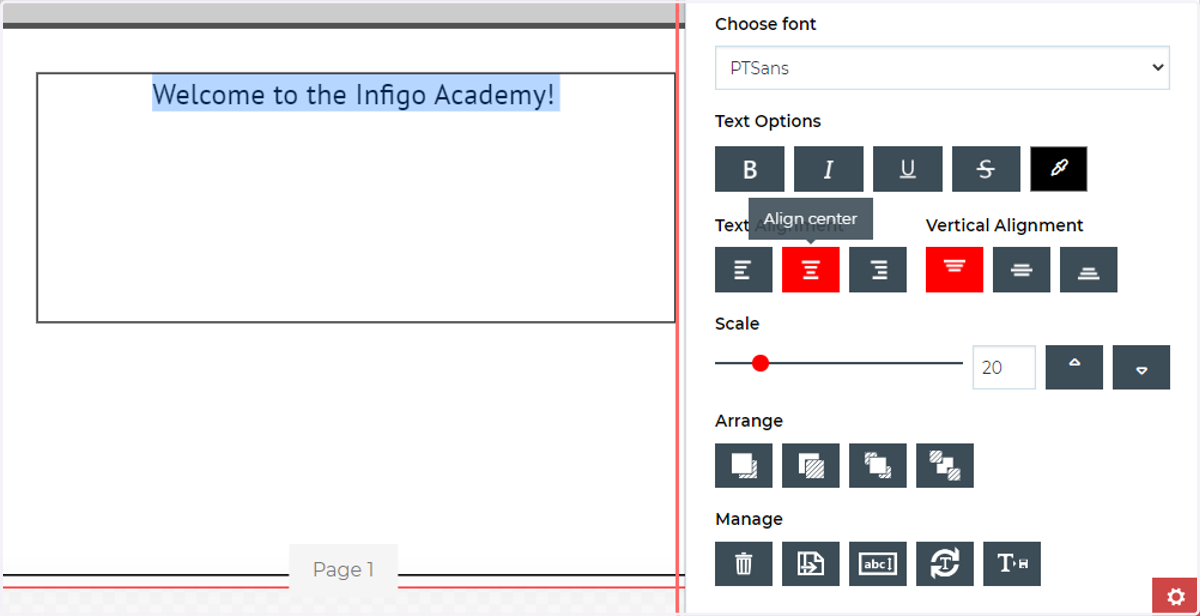Image resolution: width=1200 pixels, height=616 pixels.
Task: Open settings with the red gear button
Action: click(1175, 596)
